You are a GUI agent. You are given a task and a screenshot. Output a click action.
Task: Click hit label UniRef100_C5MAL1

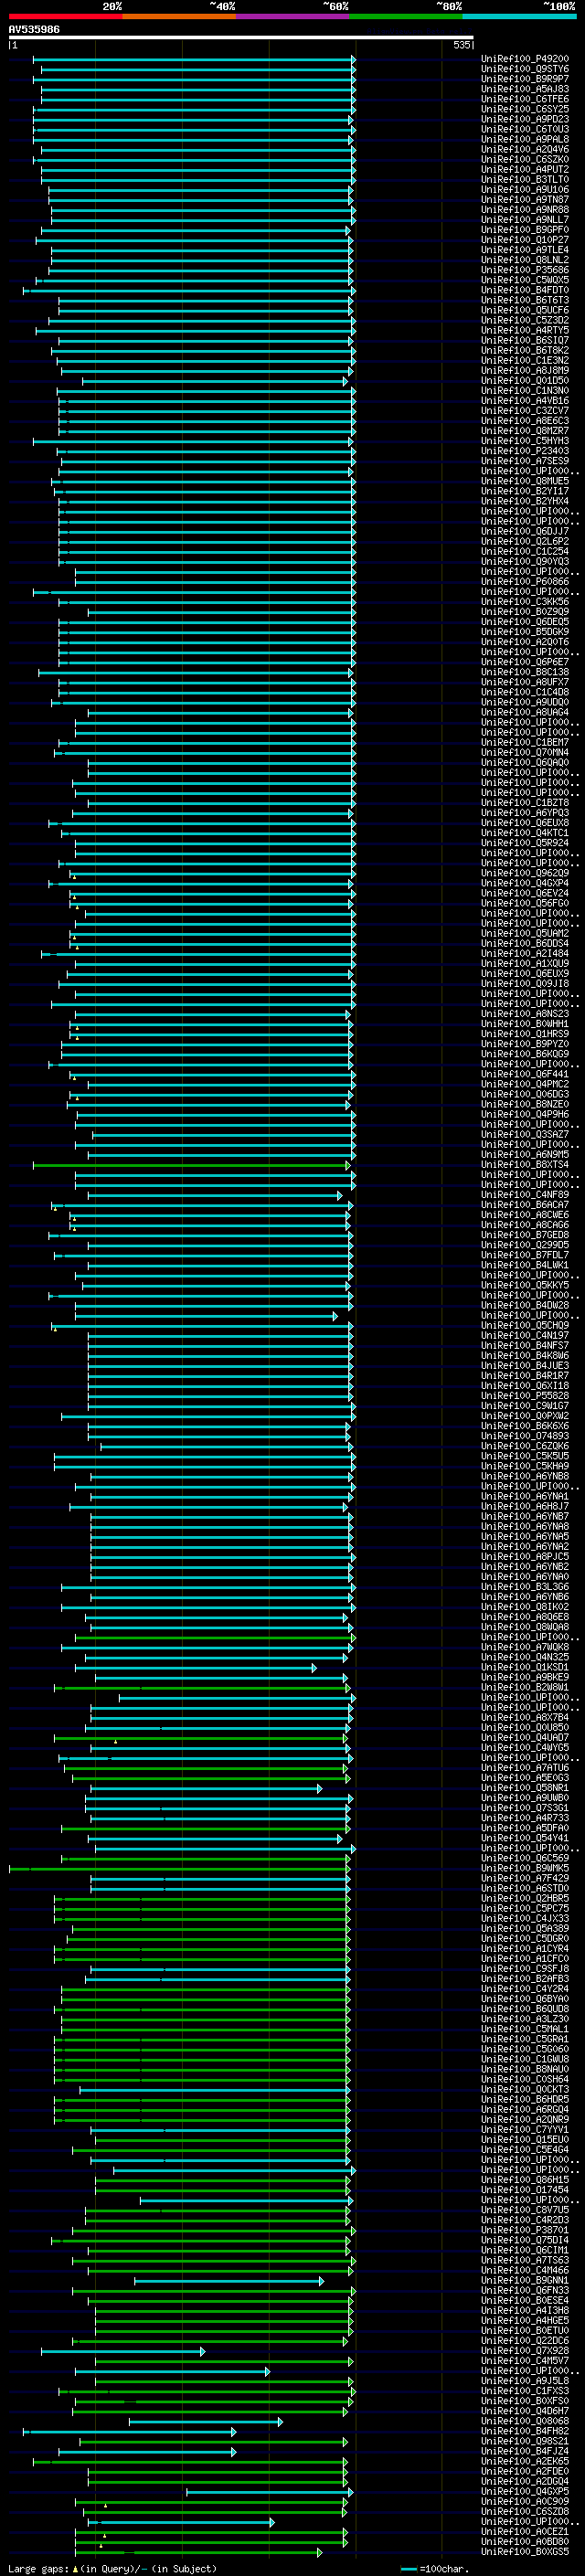point(524,2029)
